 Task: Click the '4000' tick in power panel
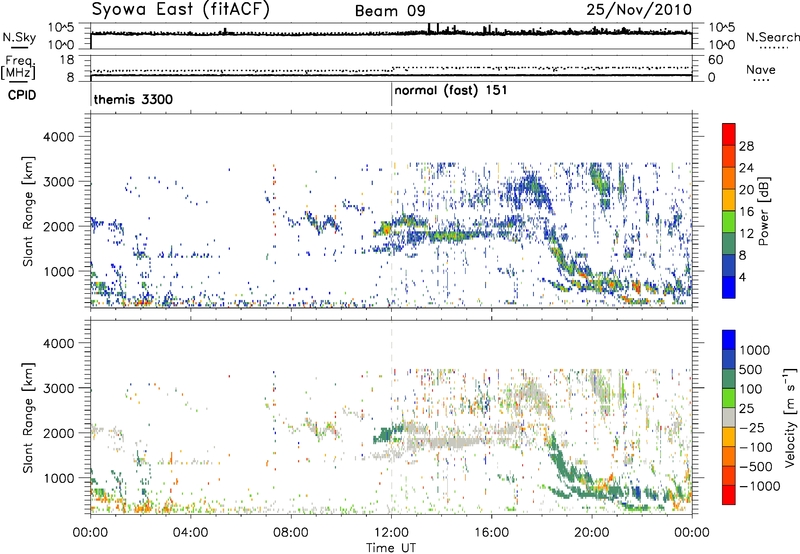click(58, 137)
